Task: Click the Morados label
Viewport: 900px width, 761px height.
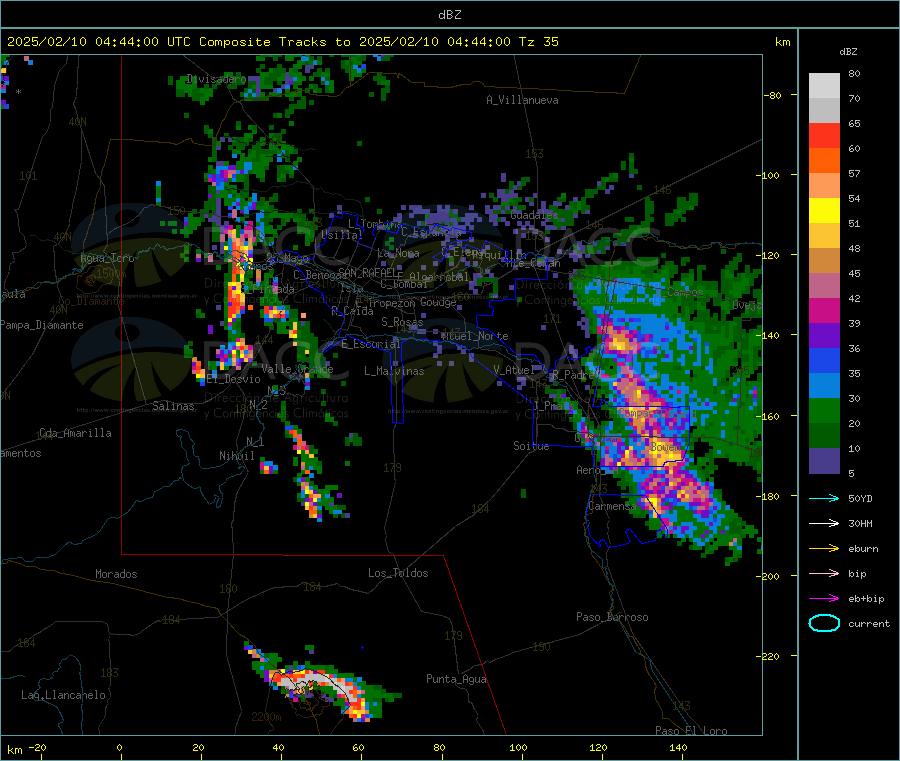Action: [116, 574]
